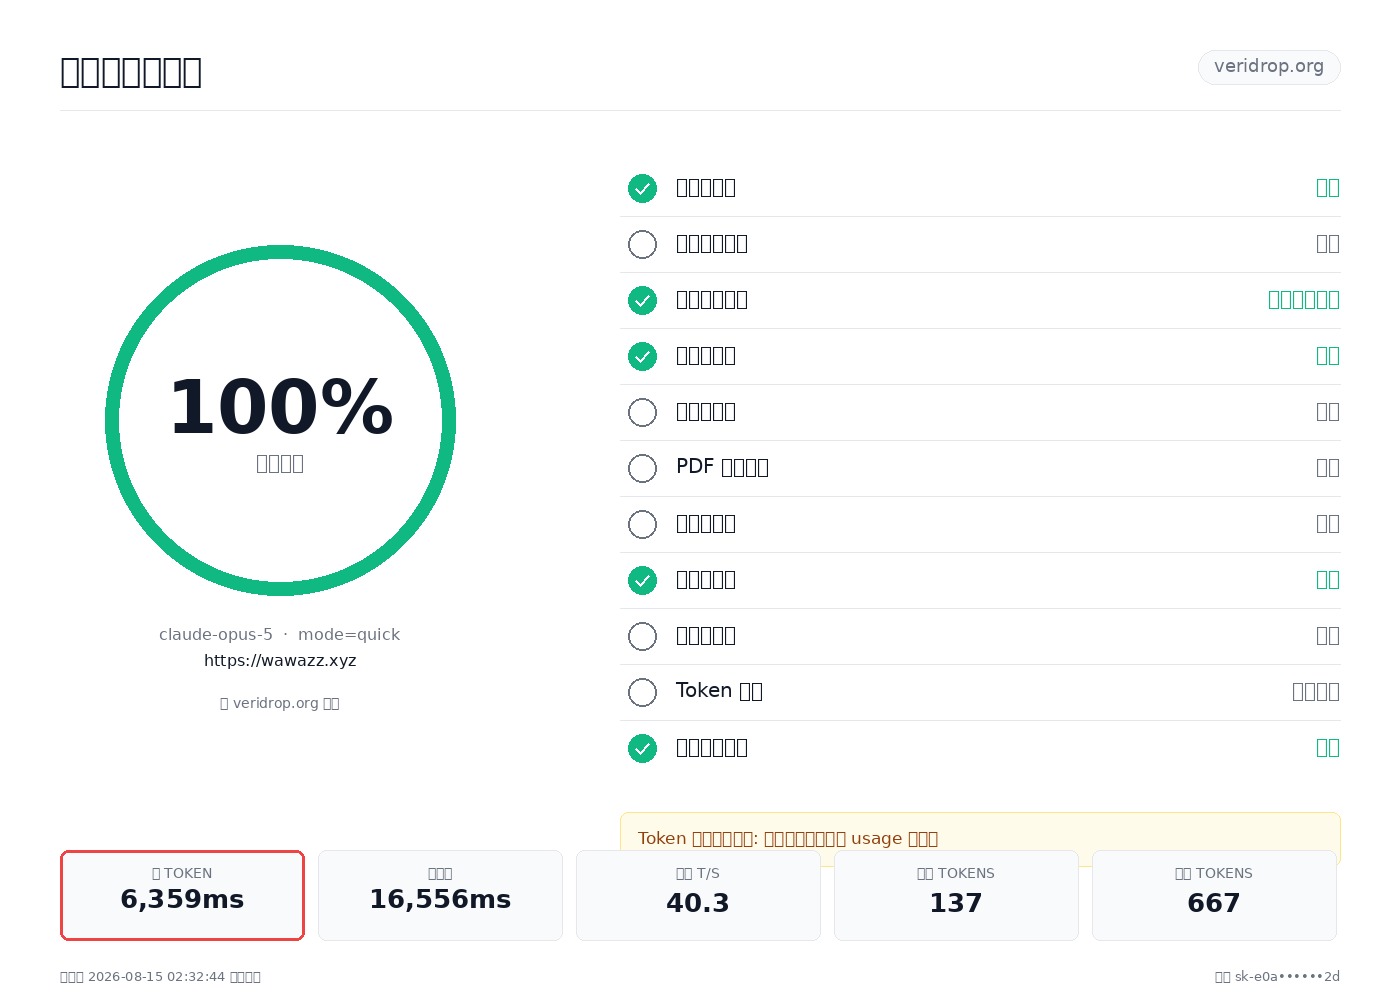This screenshot has width=1400, height=1000.
Task: Click the veridrop.org credit text under the URL
Action: pyautogui.click(x=280, y=703)
